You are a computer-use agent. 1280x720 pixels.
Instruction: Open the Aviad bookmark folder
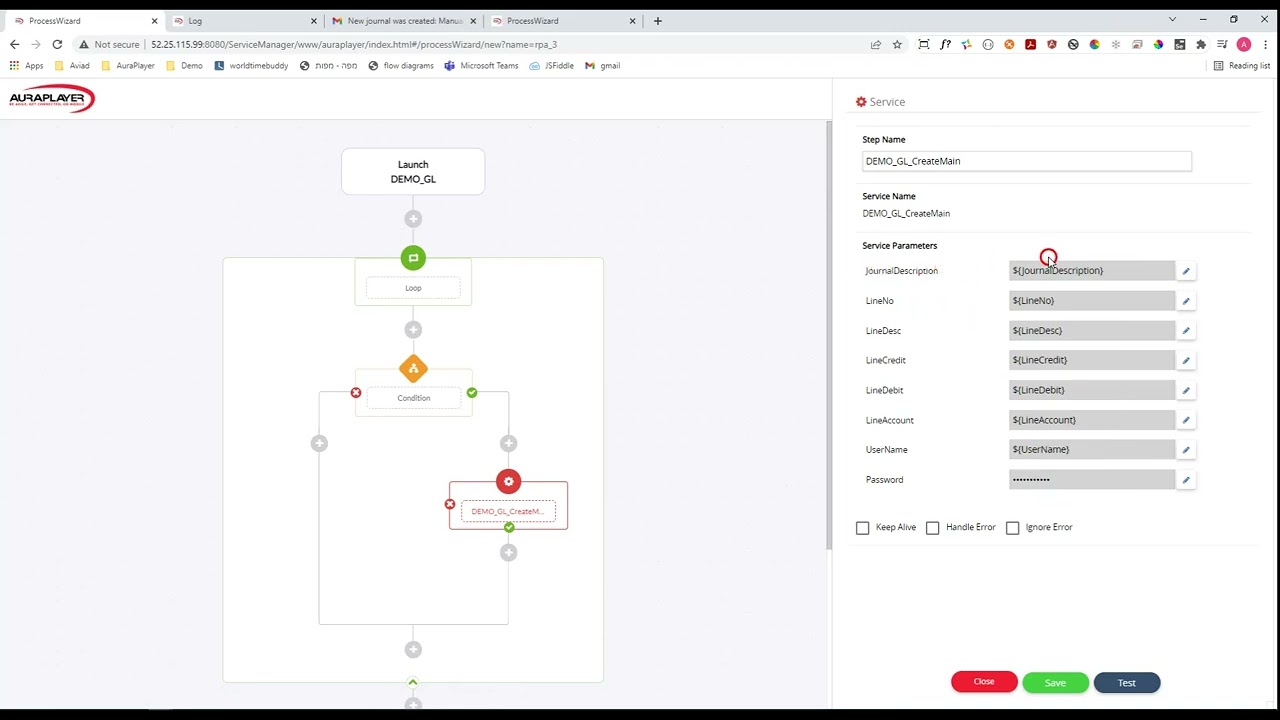pos(72,66)
